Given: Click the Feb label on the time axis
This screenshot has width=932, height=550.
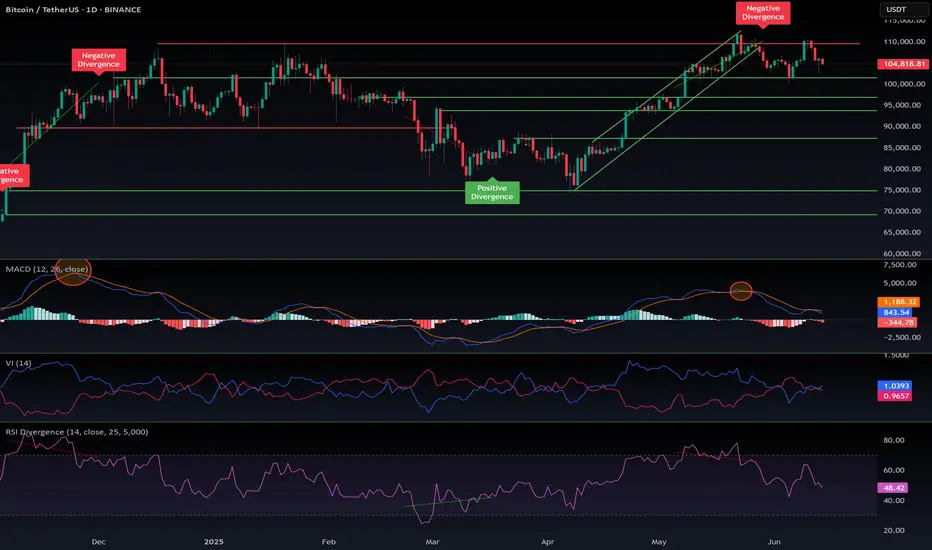Looking at the screenshot, I should [329, 542].
